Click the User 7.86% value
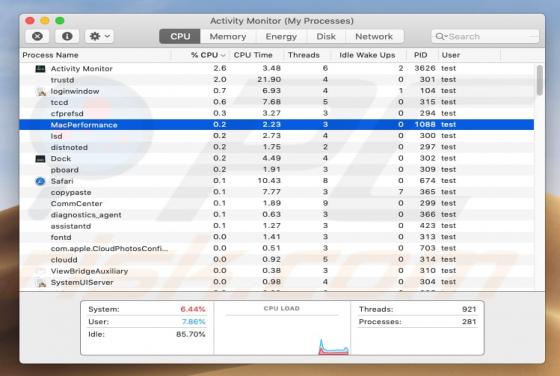Viewport: 560px width, 376px height. [x=194, y=322]
